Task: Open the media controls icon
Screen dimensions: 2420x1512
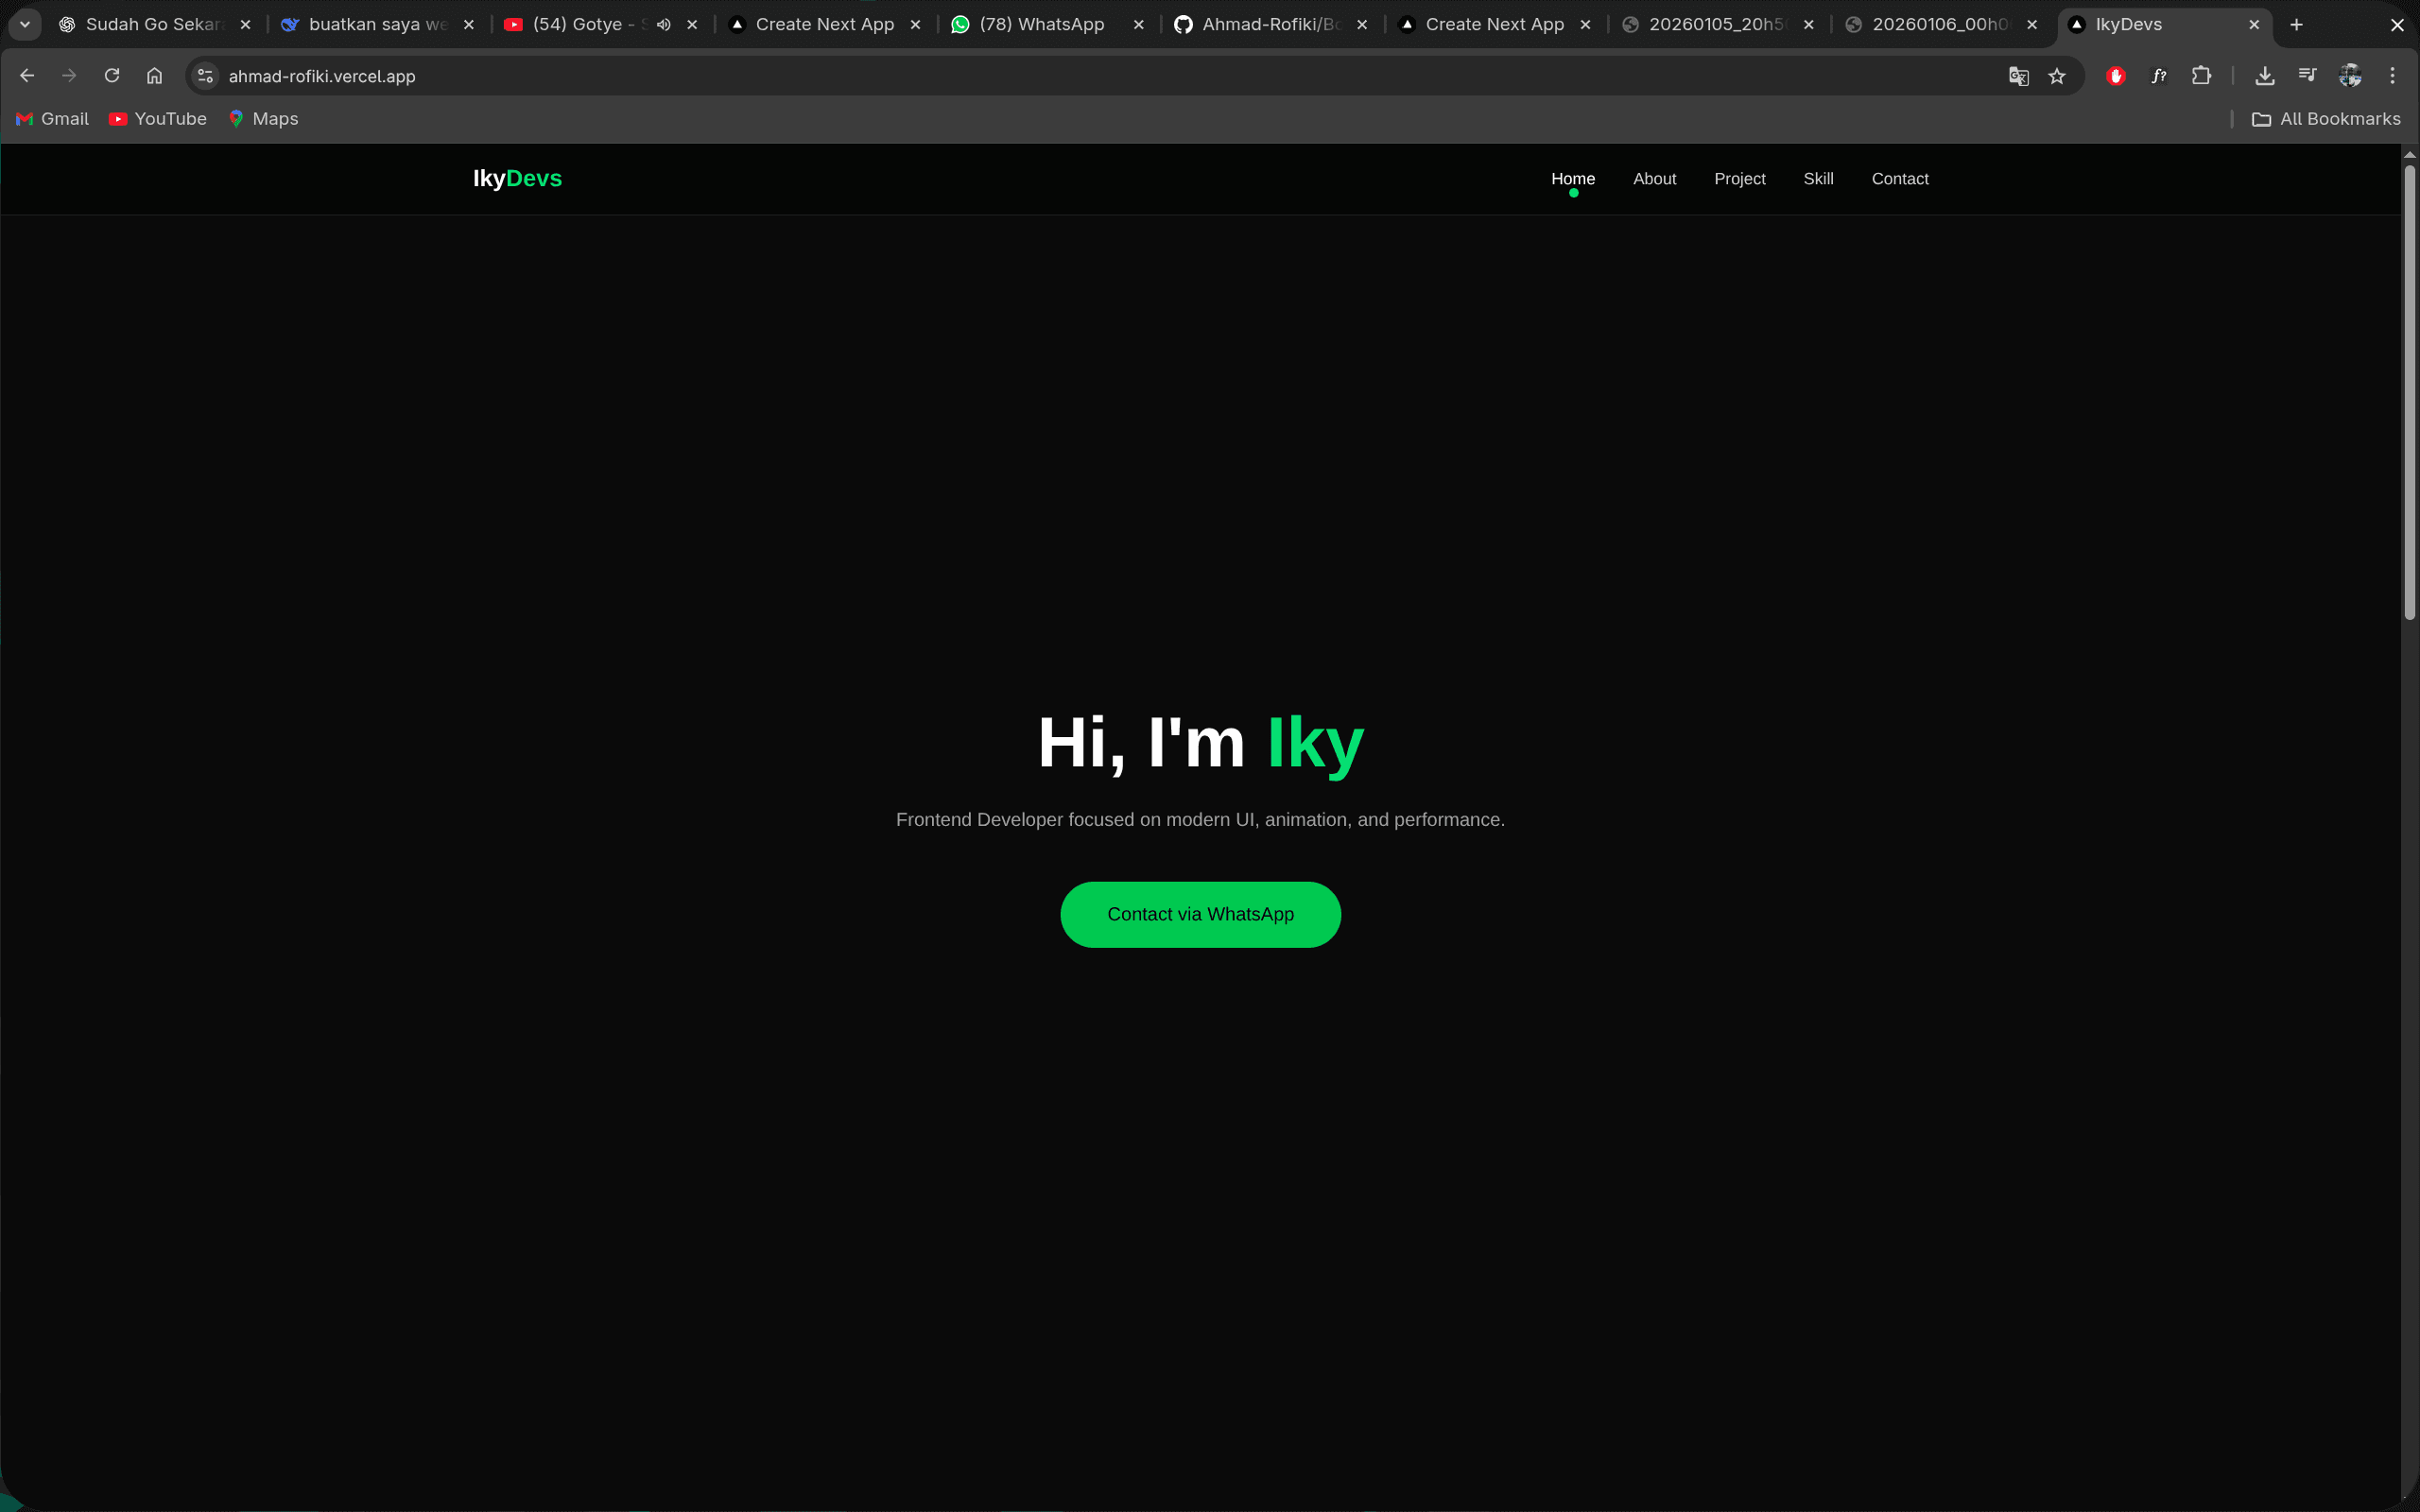Action: pyautogui.click(x=2307, y=76)
